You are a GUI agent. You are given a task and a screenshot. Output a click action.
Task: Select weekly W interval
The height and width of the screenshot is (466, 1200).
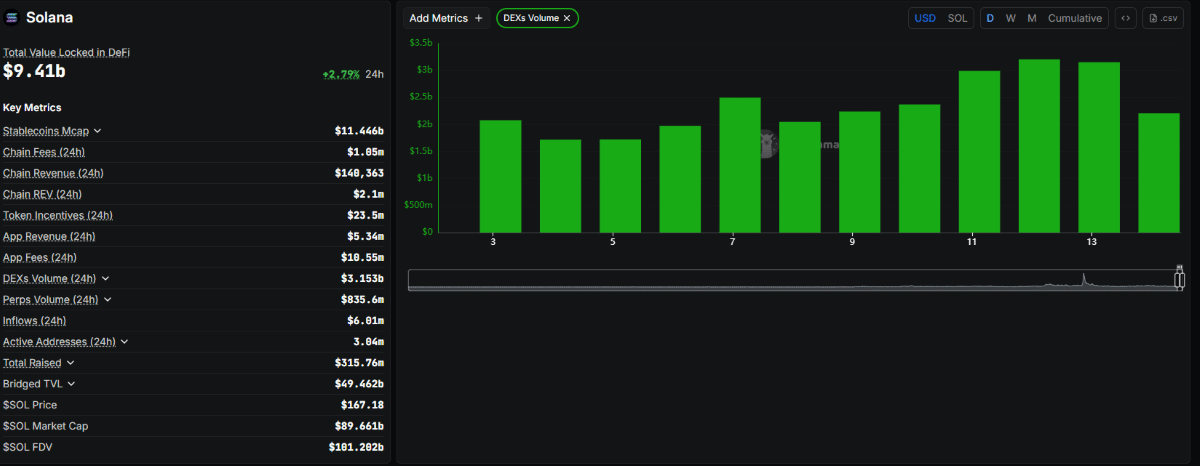1011,18
